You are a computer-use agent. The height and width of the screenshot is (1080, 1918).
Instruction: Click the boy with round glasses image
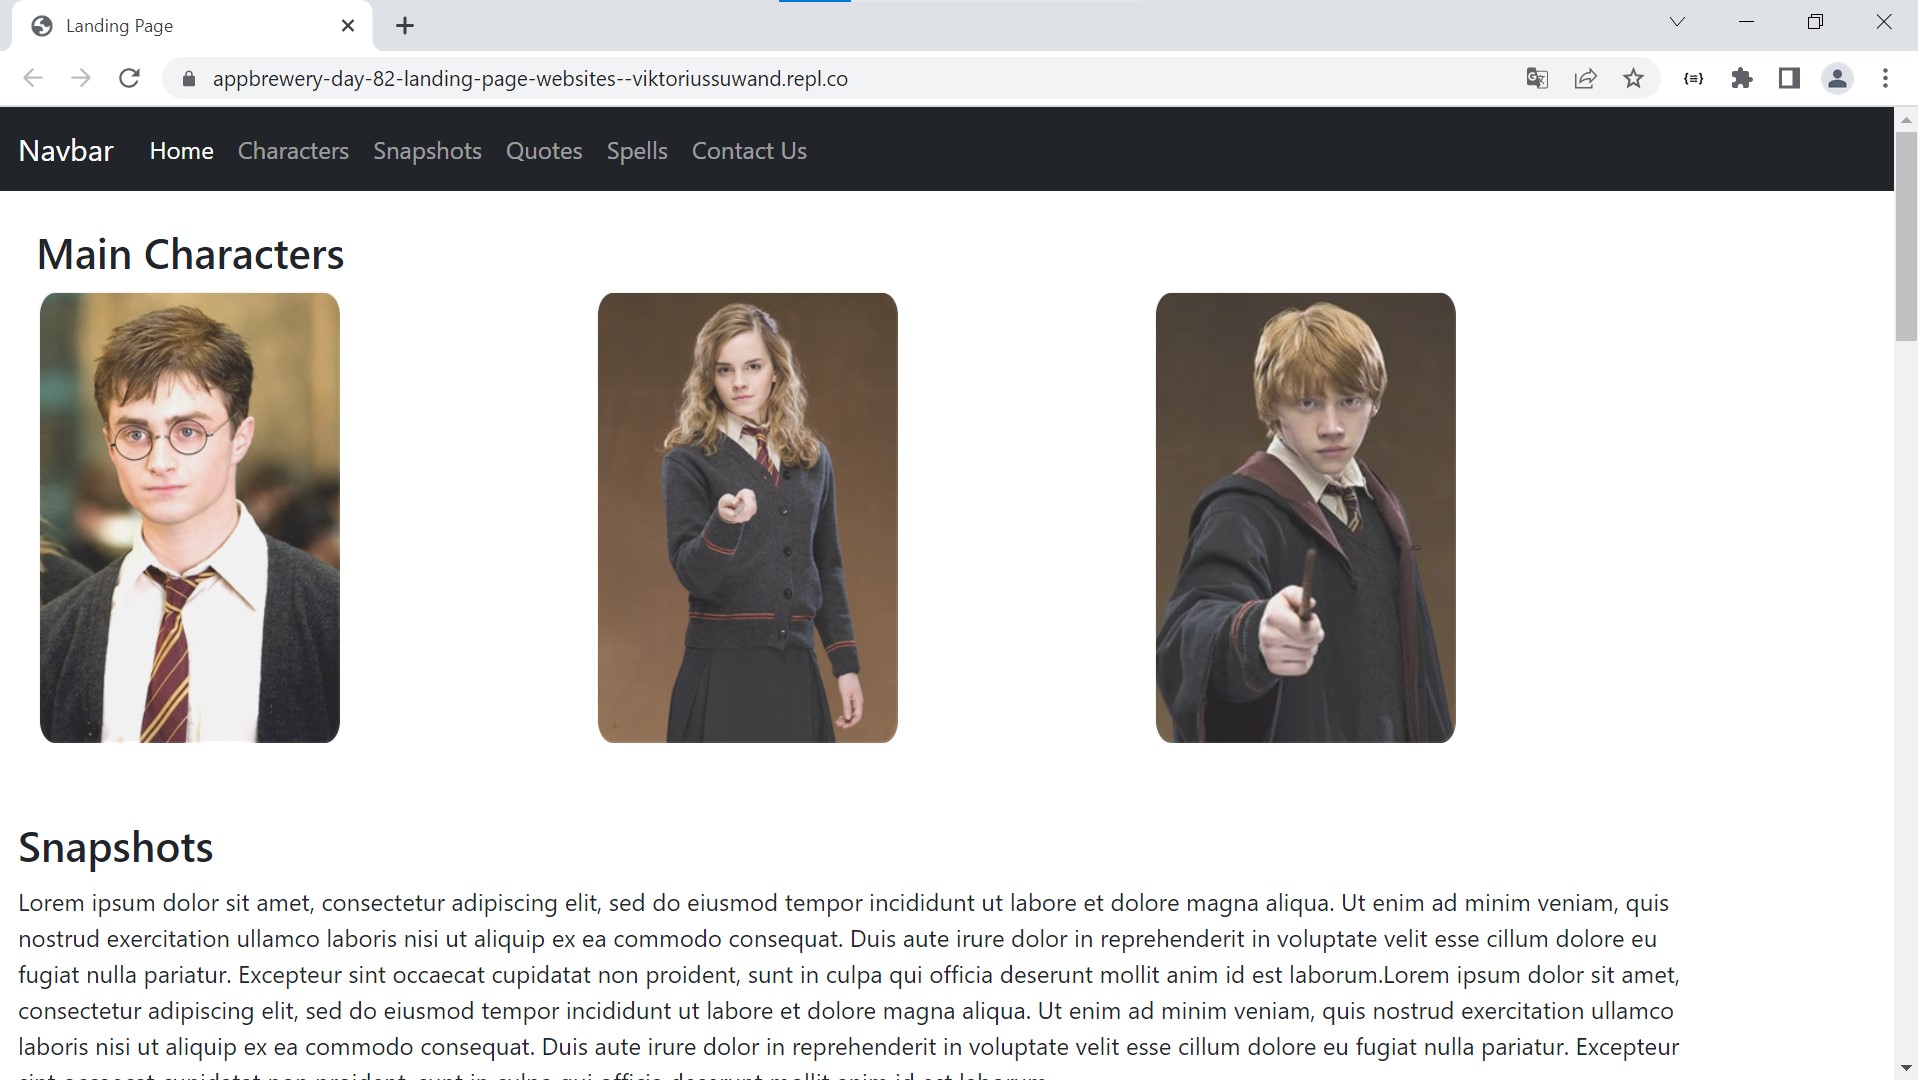190,518
